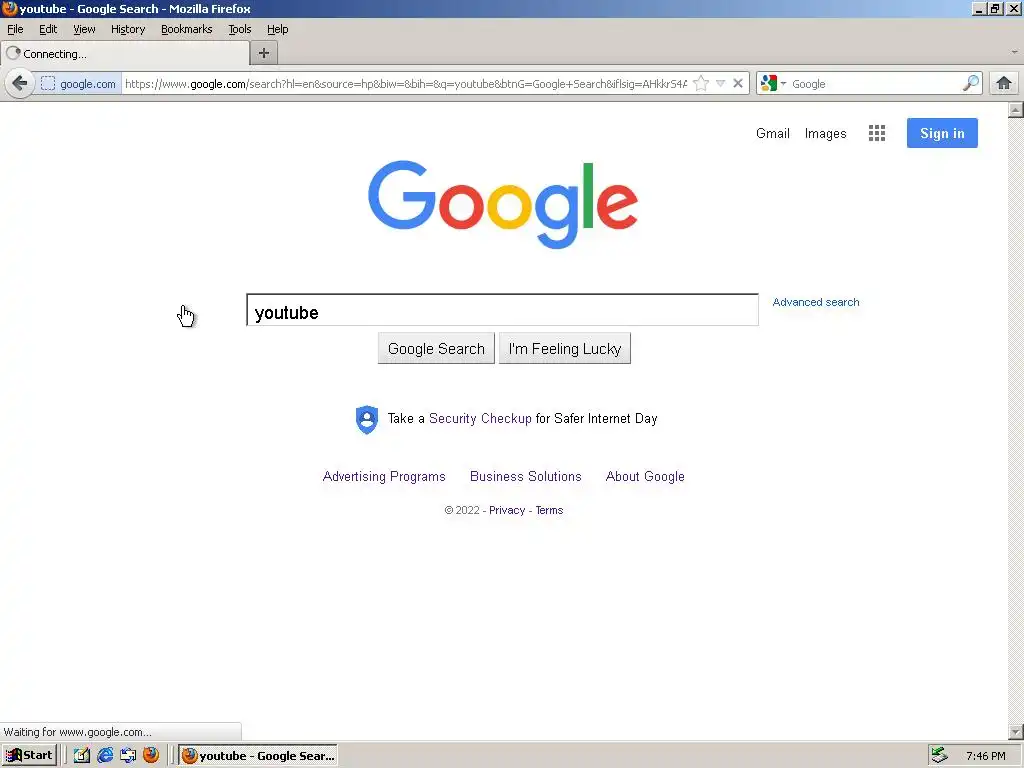
Task: Open the History menu
Action: 128,29
